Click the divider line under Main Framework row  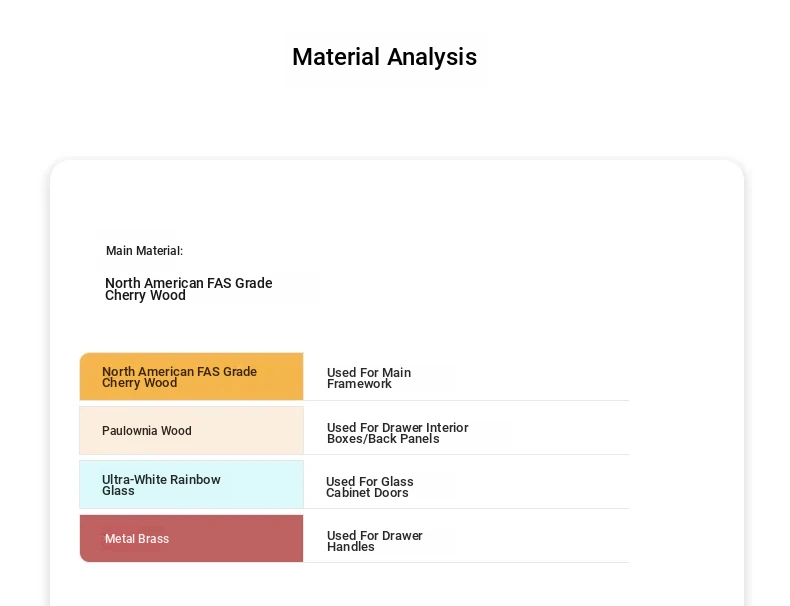pyautogui.click(x=466, y=400)
